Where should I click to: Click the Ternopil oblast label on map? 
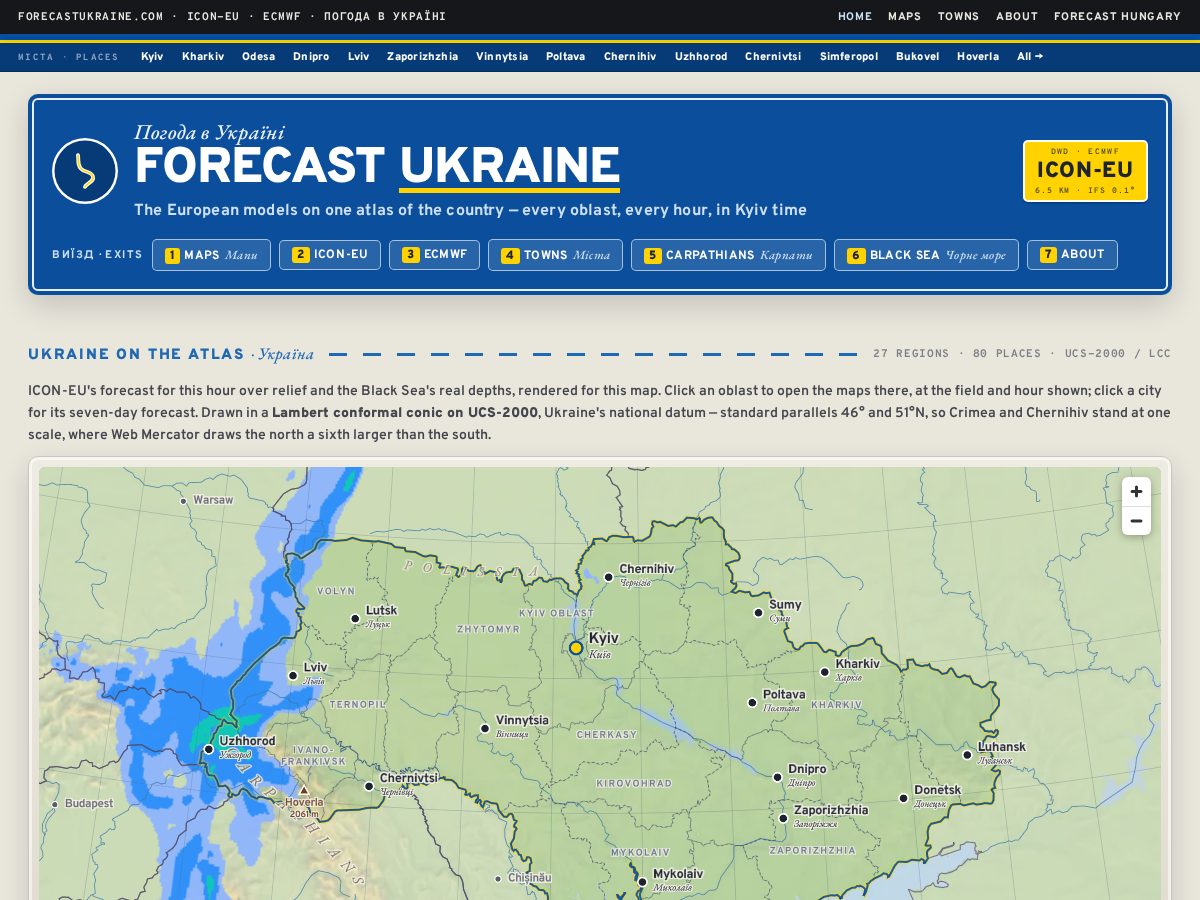[357, 704]
